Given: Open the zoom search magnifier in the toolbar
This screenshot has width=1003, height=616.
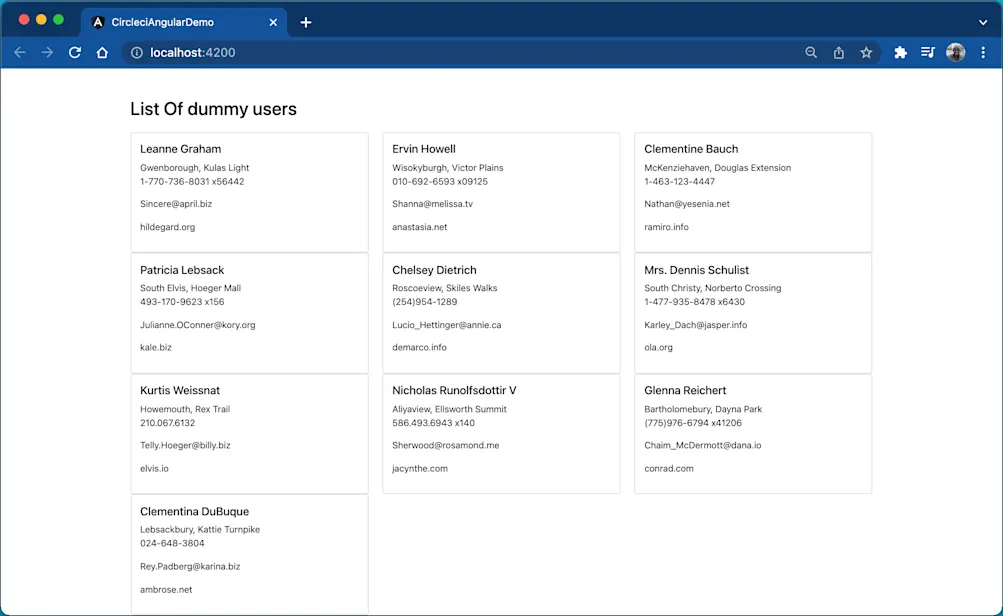Looking at the screenshot, I should coord(810,52).
